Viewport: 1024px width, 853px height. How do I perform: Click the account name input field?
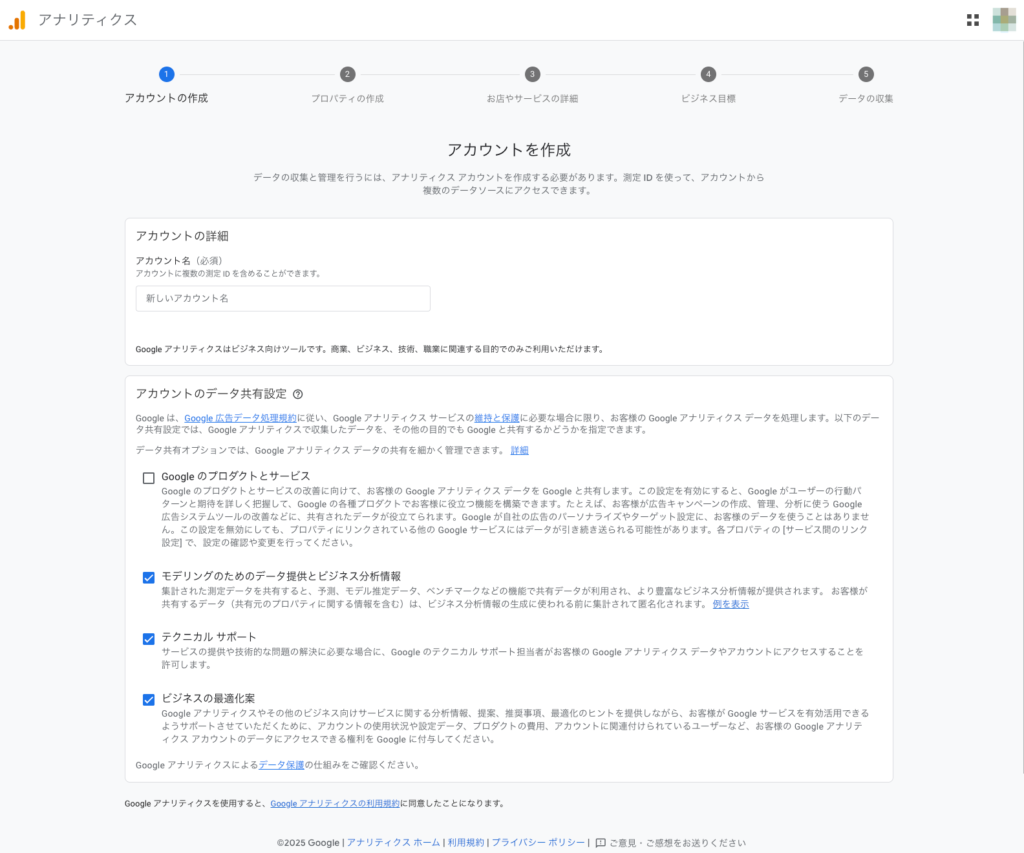(x=283, y=298)
